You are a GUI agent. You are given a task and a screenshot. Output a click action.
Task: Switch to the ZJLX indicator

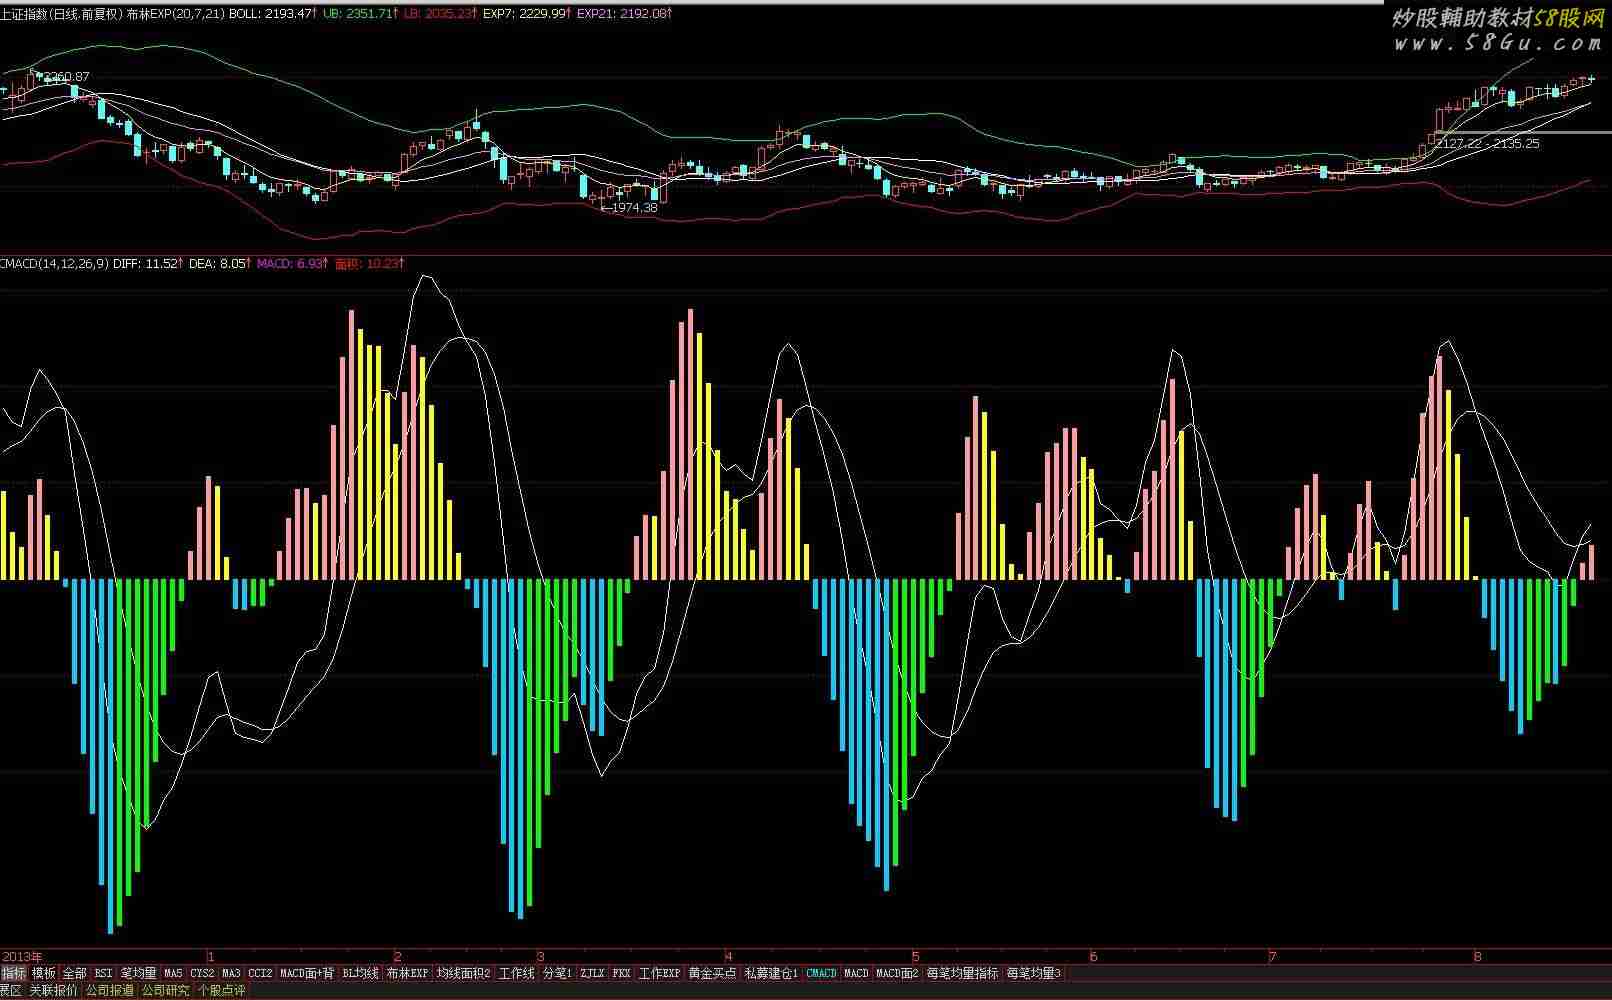[593, 973]
